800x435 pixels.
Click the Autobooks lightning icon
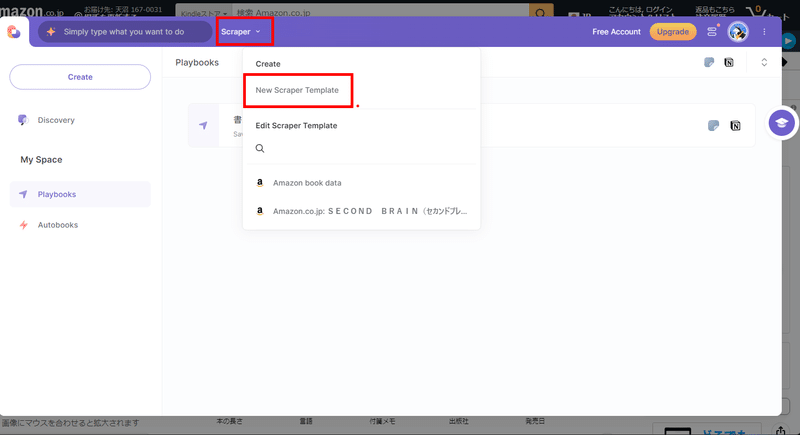[x=23, y=225]
